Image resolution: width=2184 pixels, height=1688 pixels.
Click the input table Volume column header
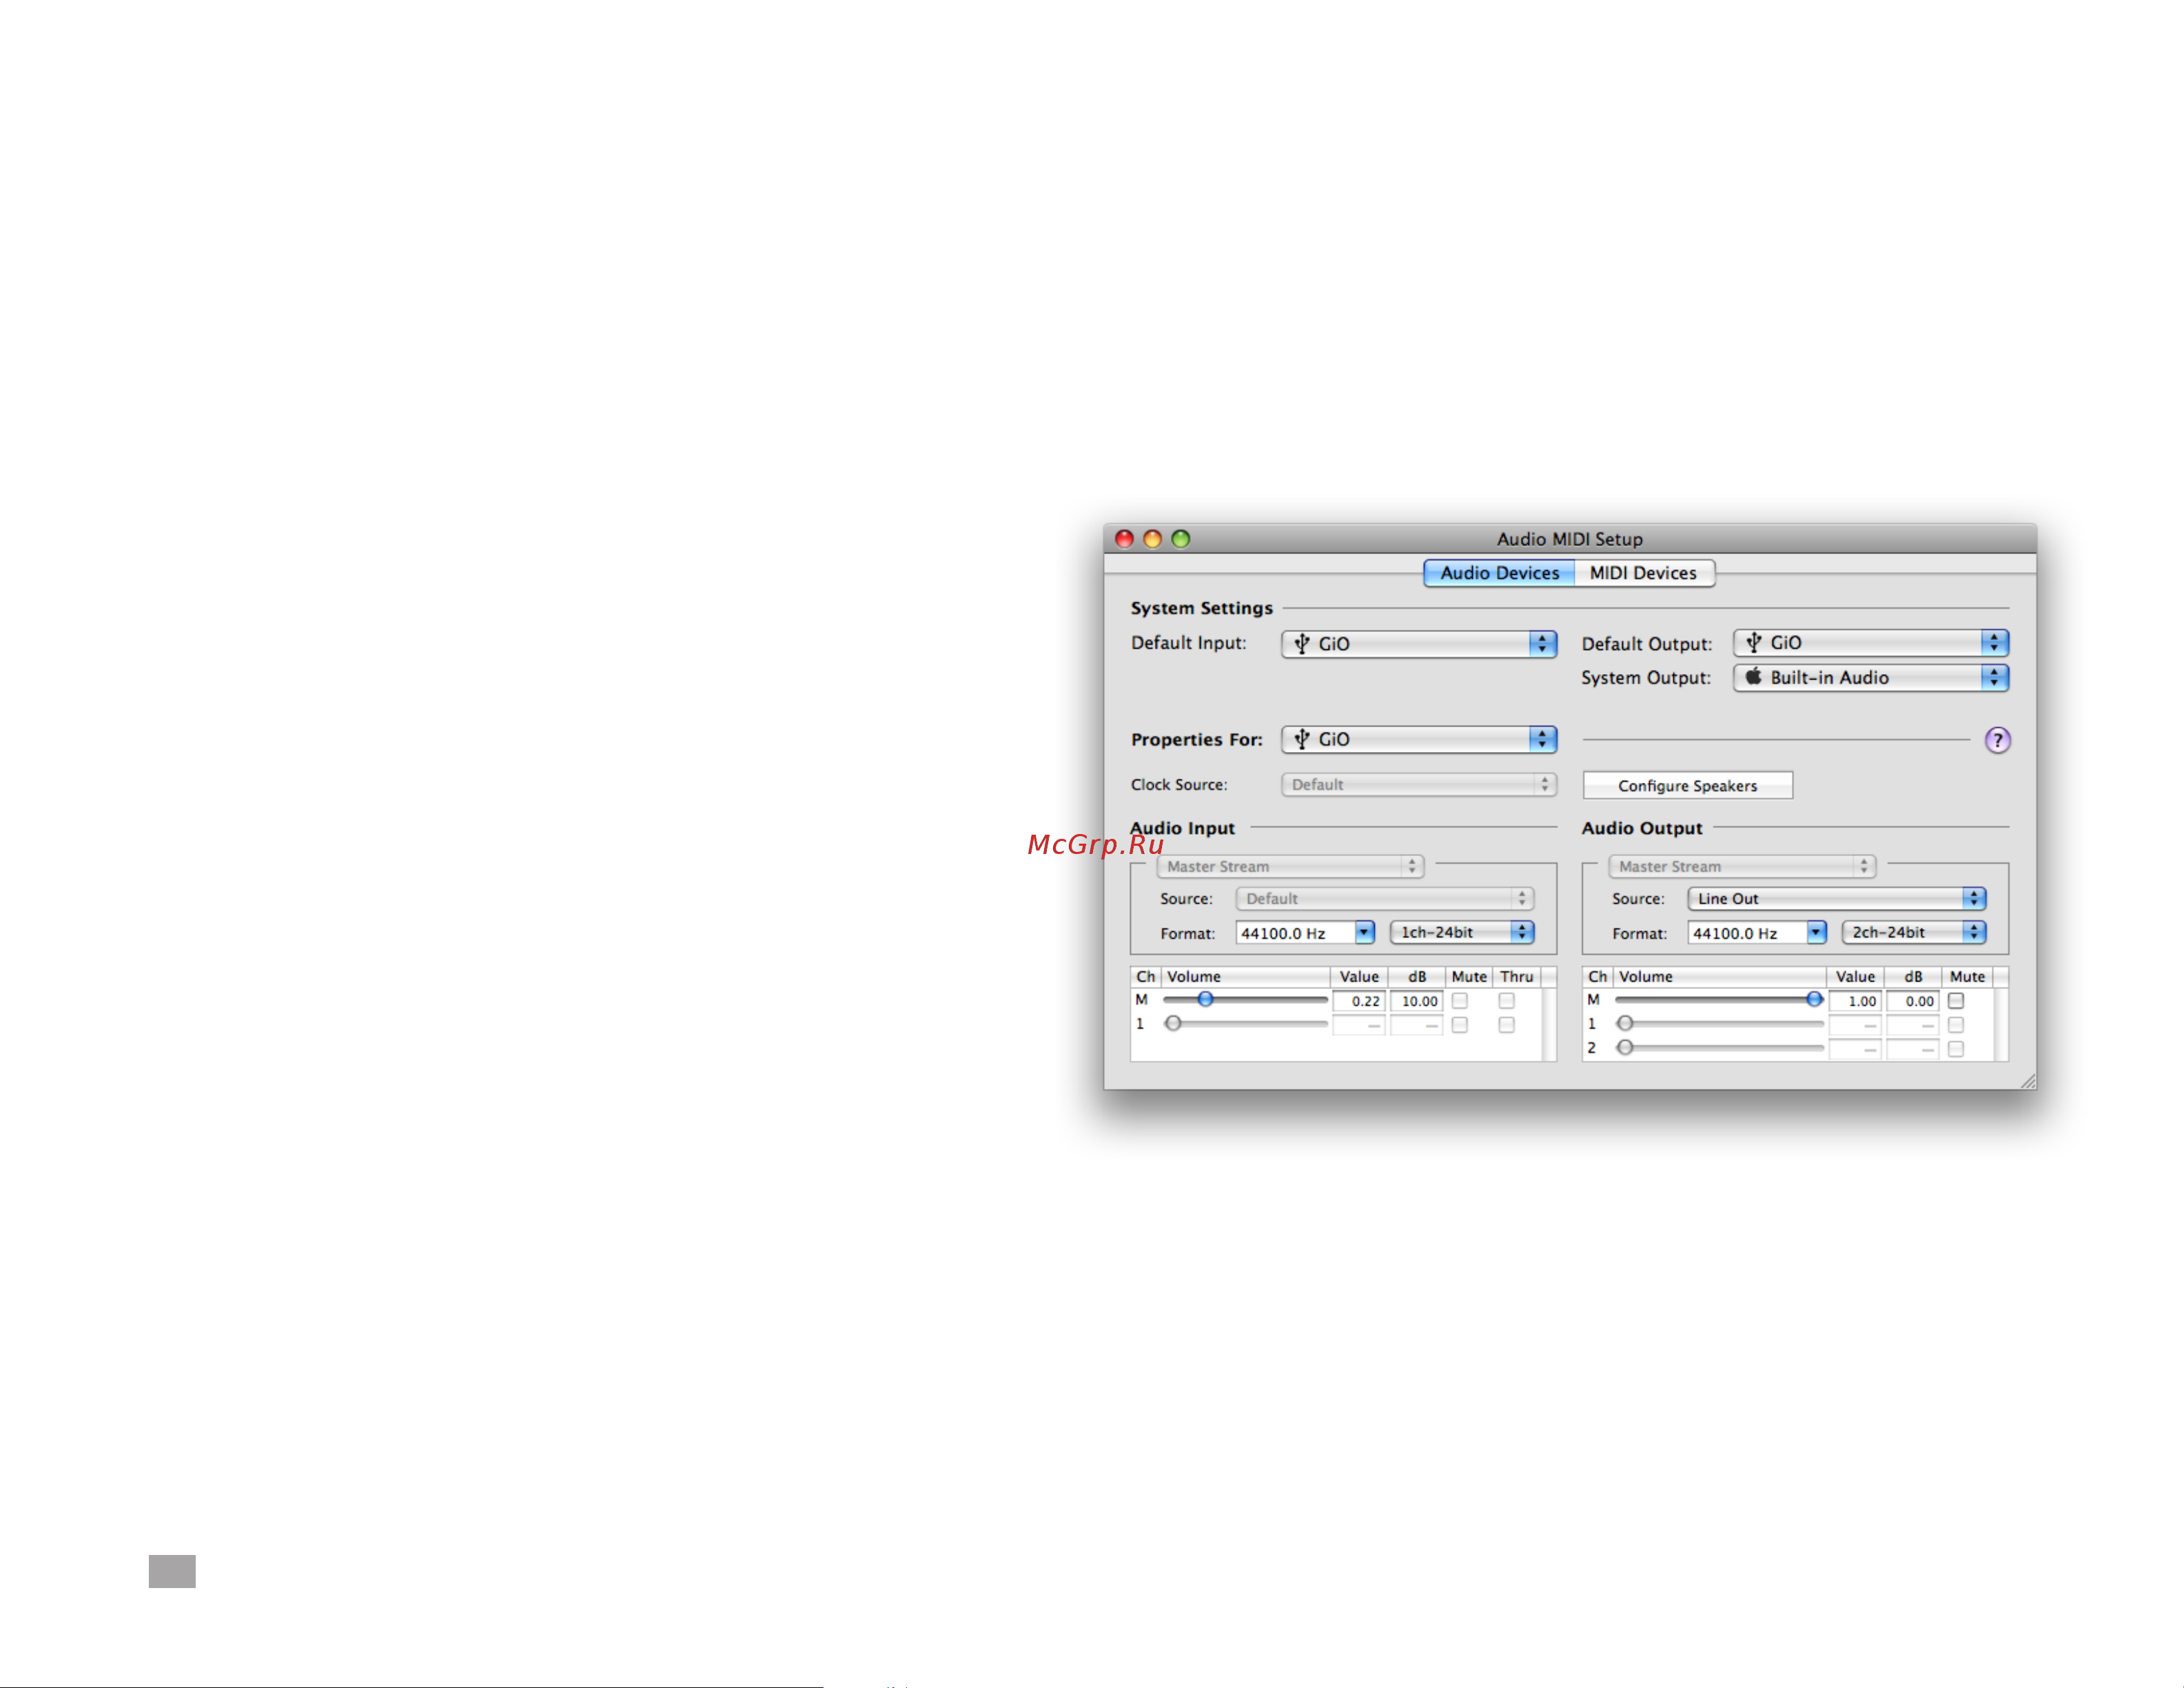(x=1246, y=977)
